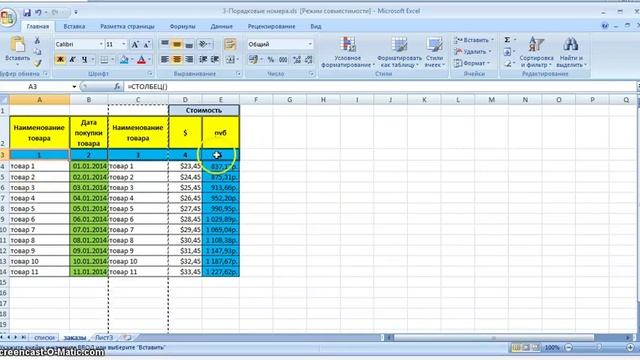
Task: Apply percent style format
Action: point(270,60)
